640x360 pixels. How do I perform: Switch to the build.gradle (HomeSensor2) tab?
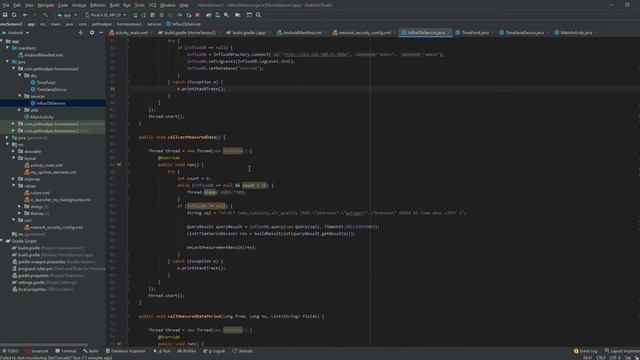coord(189,33)
